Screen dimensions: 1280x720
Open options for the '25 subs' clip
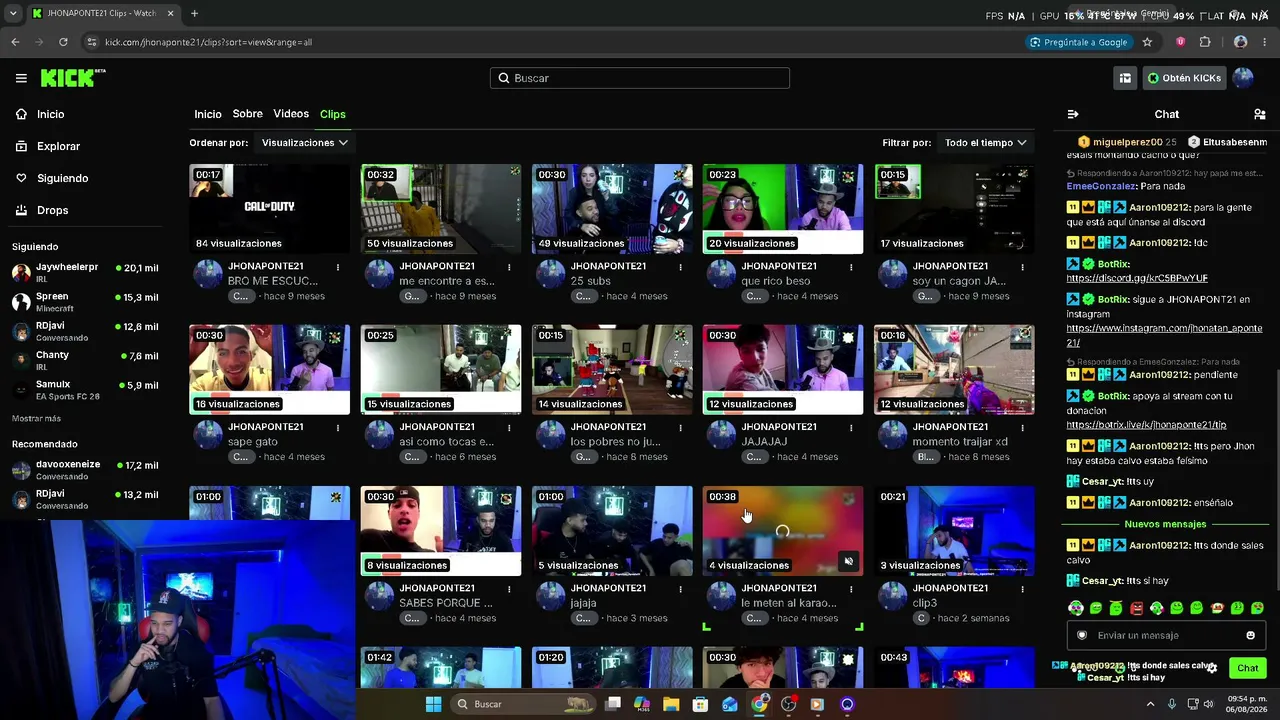[x=680, y=267]
